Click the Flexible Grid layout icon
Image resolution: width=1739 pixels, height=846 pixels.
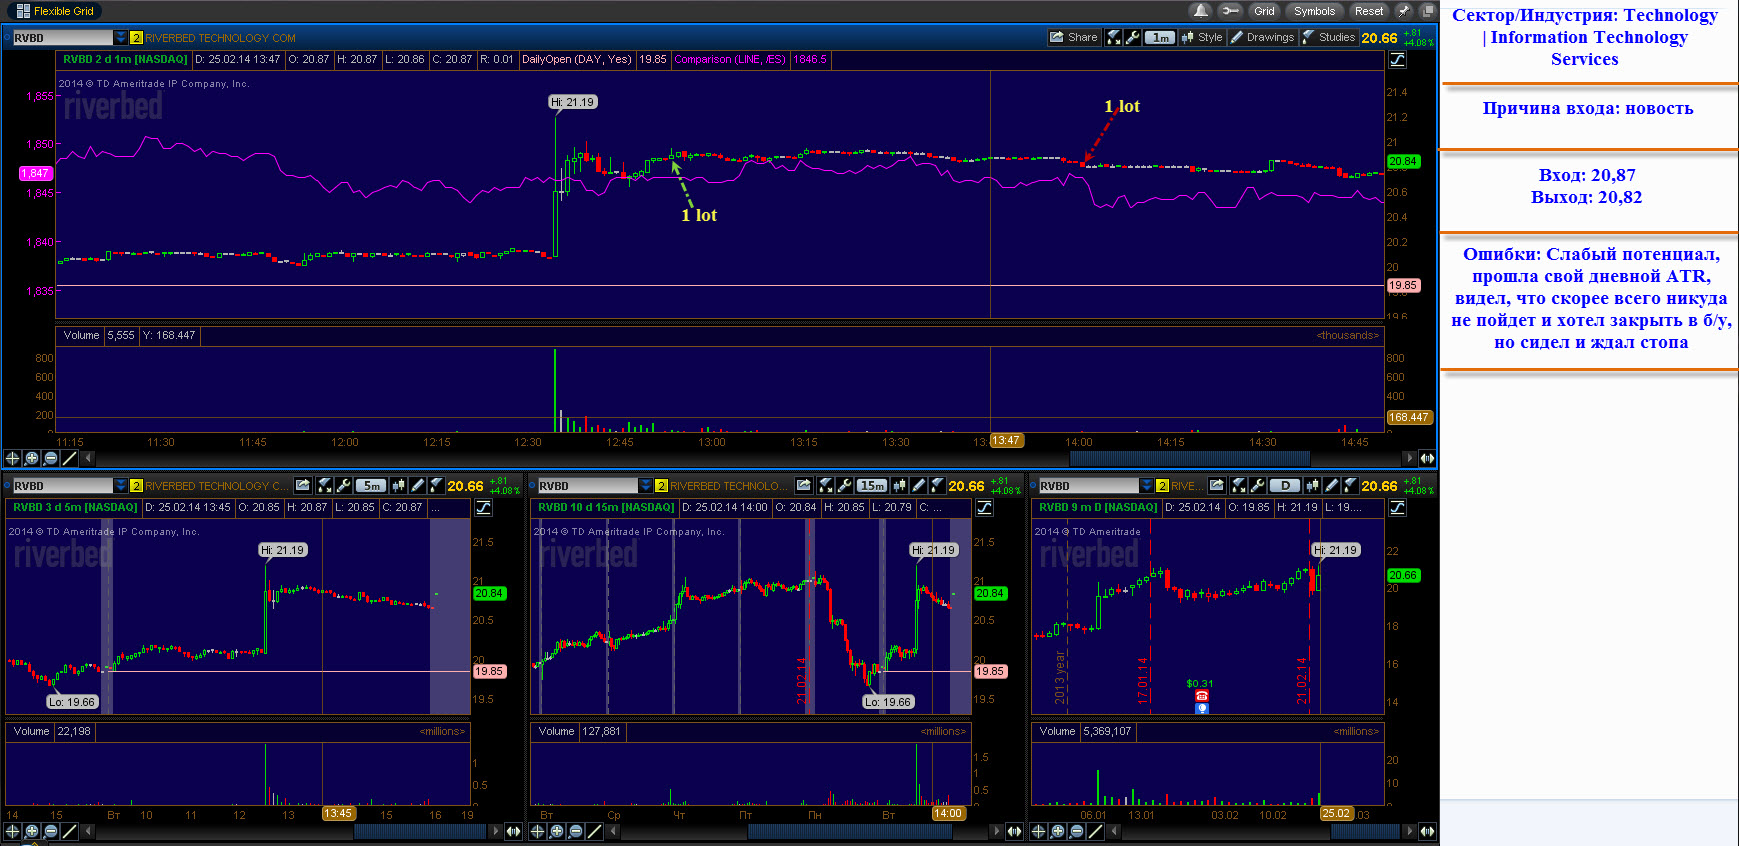coord(22,11)
